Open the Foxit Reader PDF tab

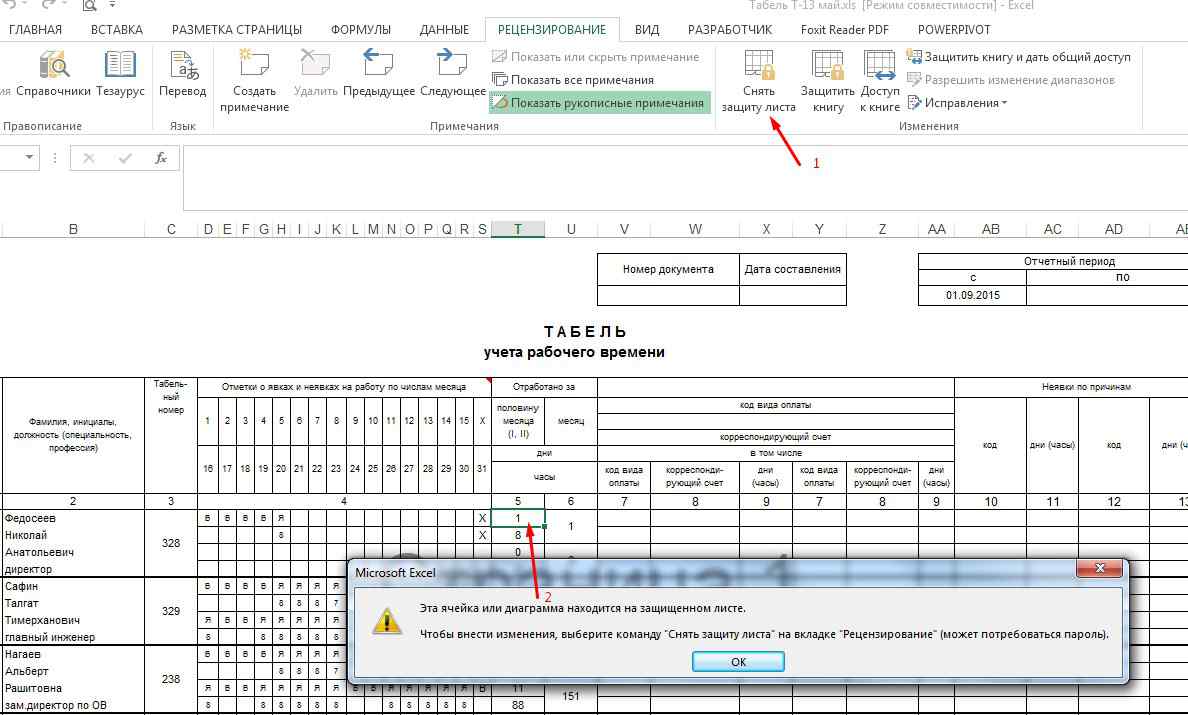click(845, 30)
